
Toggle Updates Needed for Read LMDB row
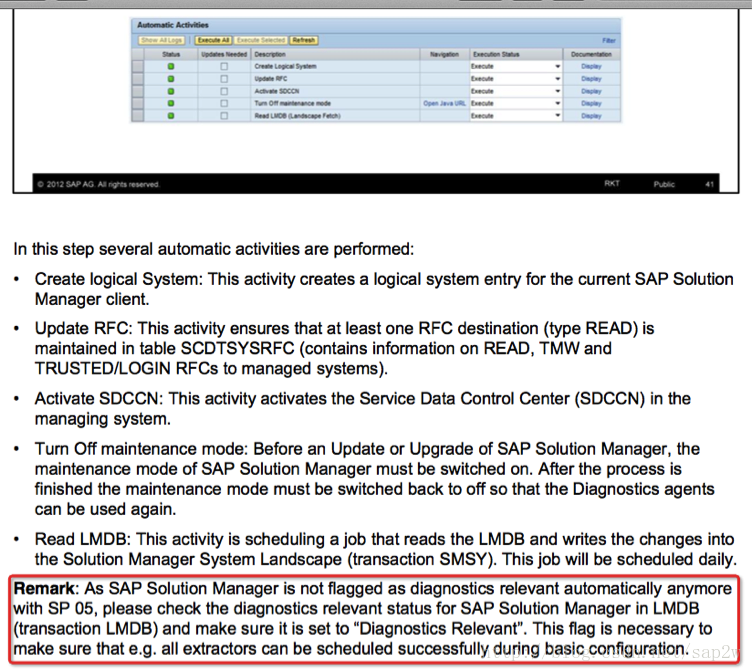coord(224,116)
